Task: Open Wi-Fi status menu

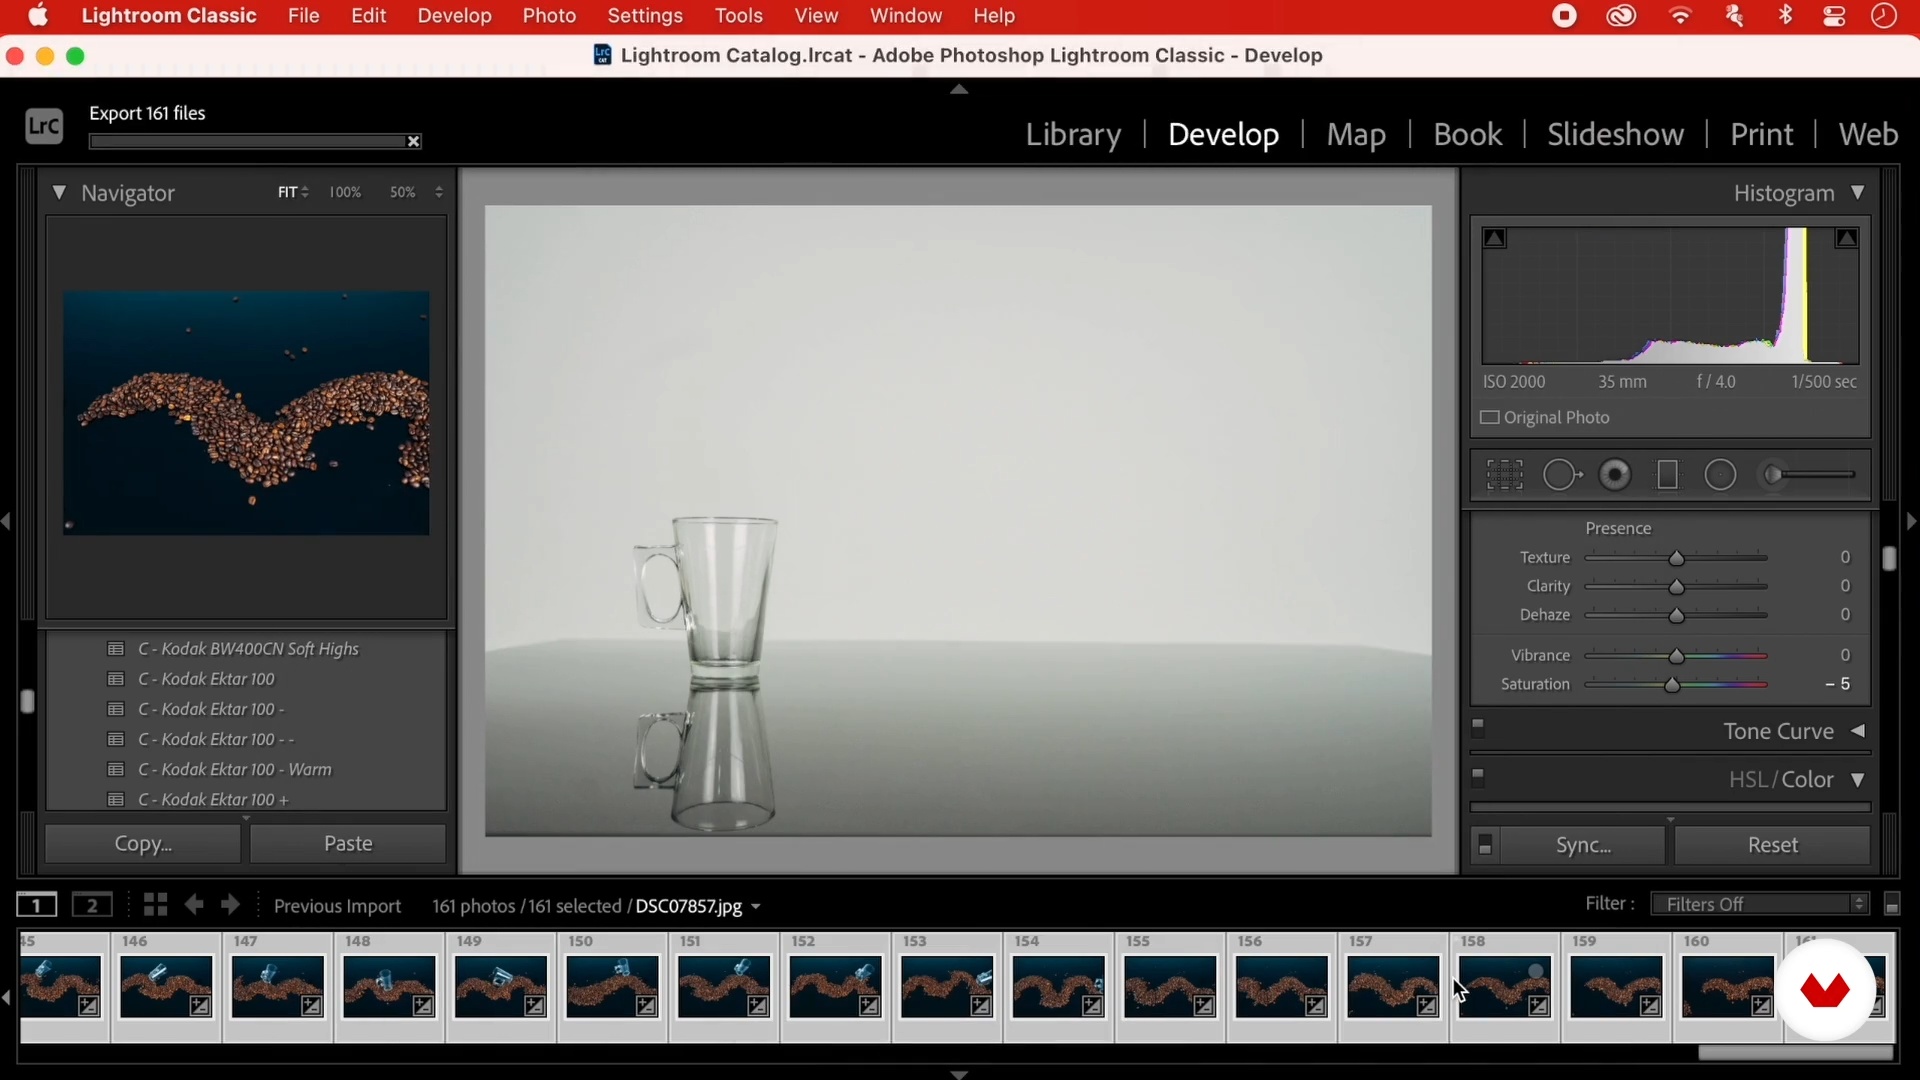Action: pyautogui.click(x=1681, y=16)
